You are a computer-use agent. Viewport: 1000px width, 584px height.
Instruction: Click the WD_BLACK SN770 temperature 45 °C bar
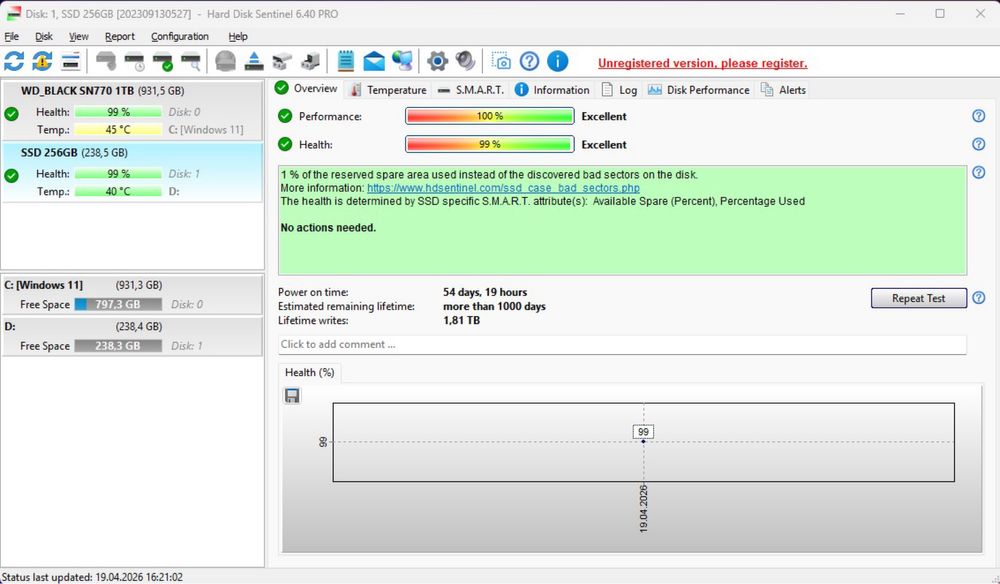tap(118, 129)
